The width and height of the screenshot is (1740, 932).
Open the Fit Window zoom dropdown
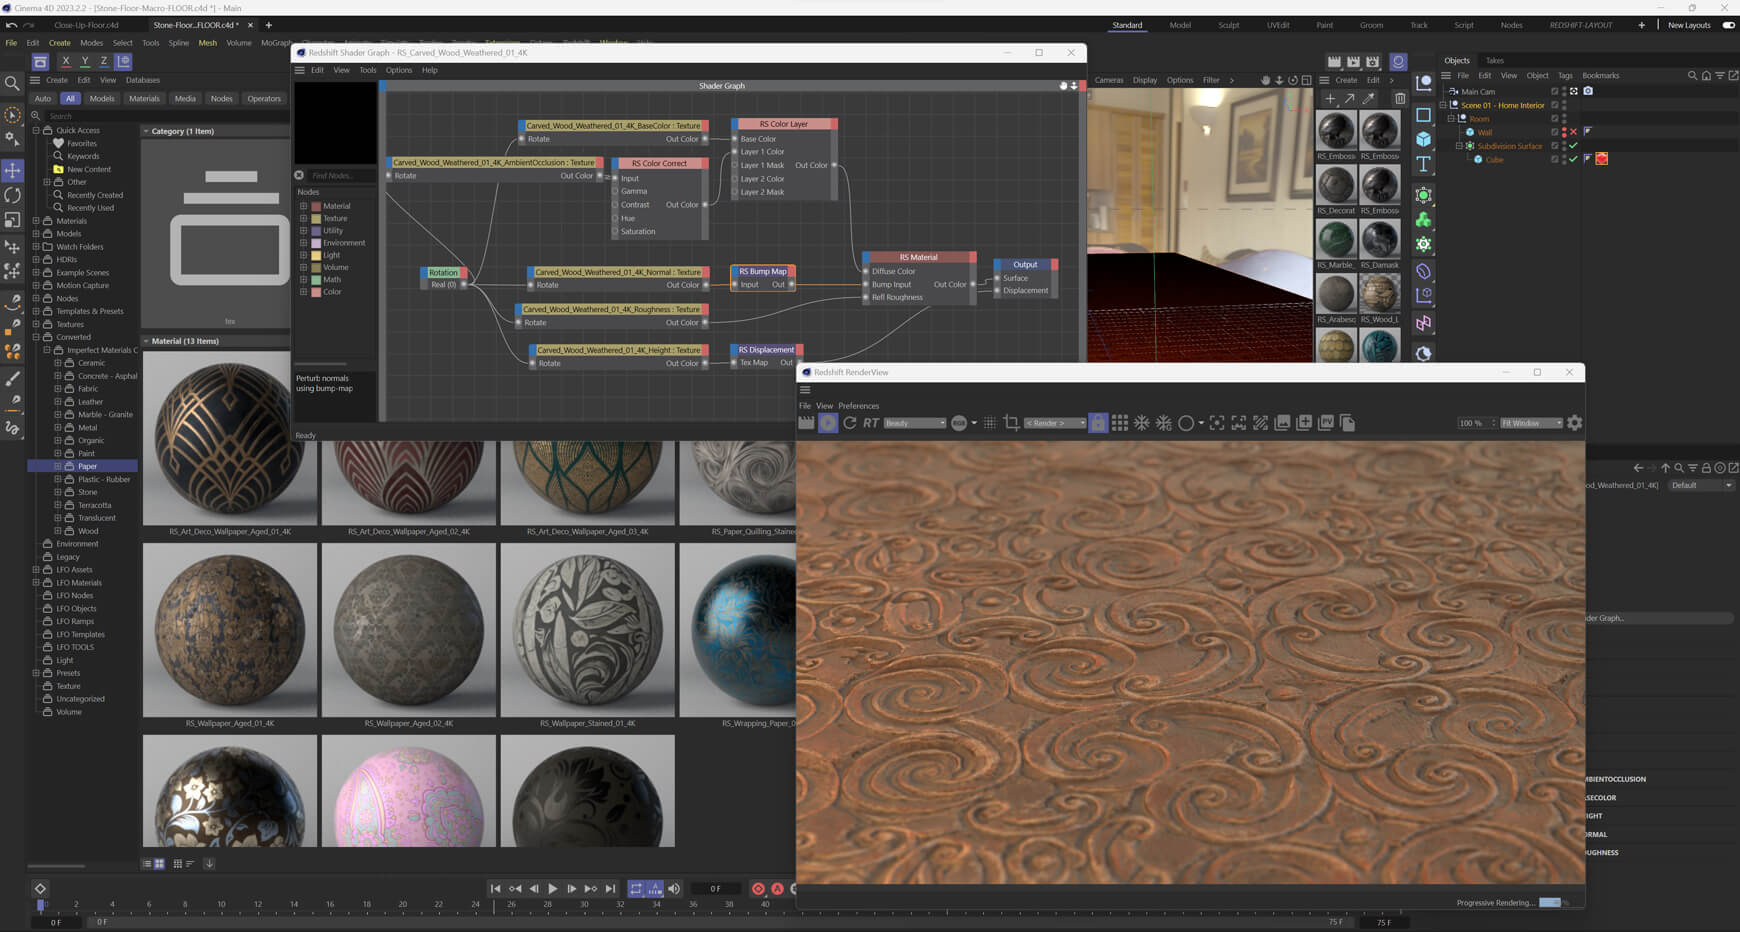click(1531, 423)
